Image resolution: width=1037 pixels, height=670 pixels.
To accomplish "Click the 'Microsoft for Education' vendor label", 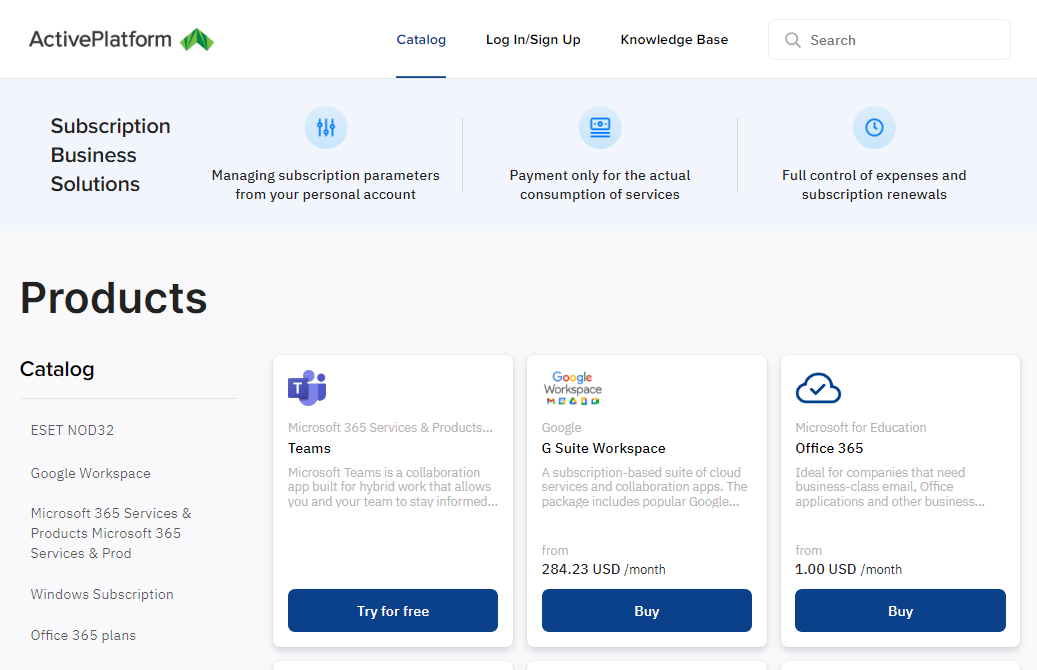I will click(860, 427).
